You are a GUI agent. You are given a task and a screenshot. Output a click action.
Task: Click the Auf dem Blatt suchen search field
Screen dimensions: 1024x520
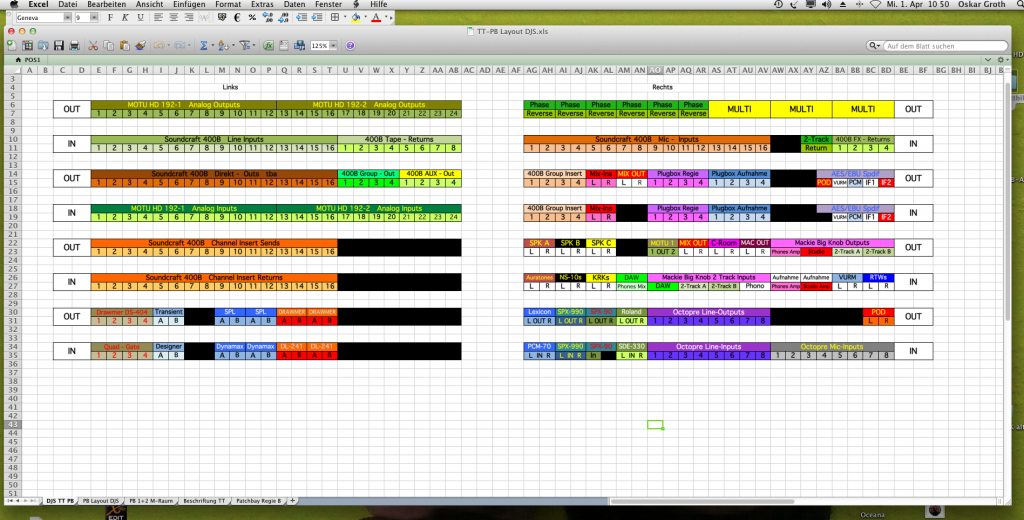pyautogui.click(x=944, y=46)
